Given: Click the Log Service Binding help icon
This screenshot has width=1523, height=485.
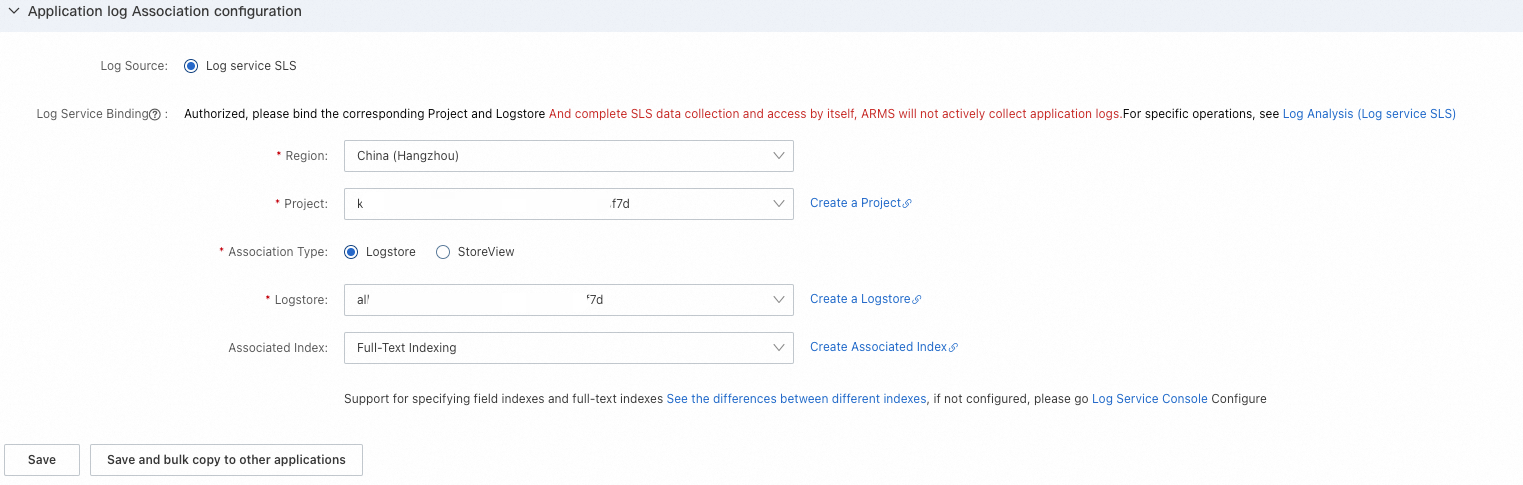Looking at the screenshot, I should (x=155, y=114).
